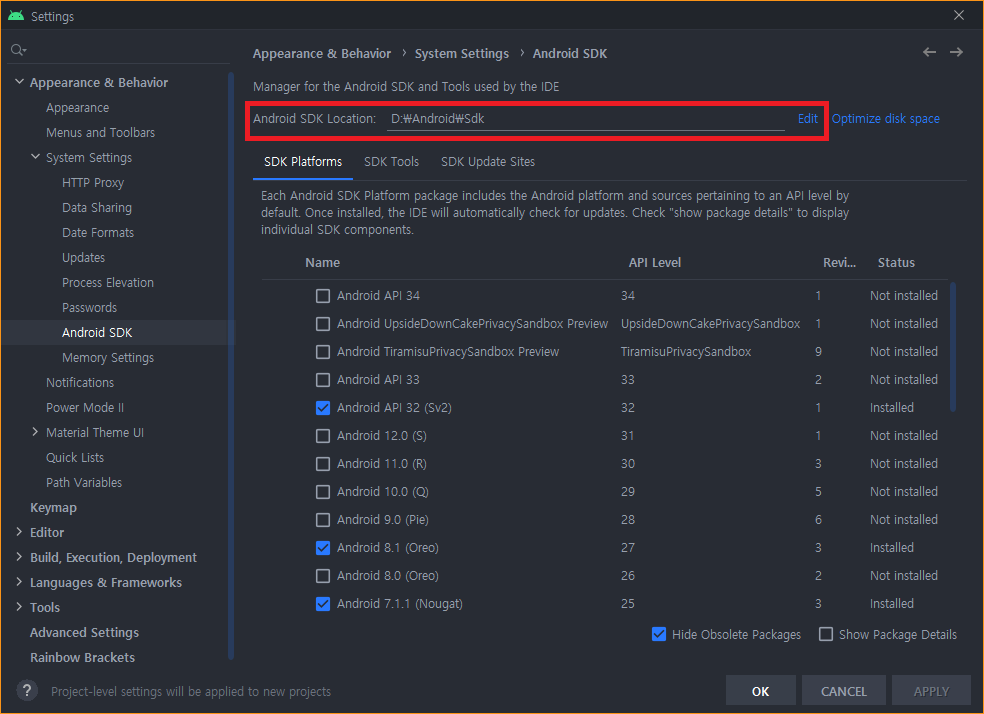Enable Show Package Details checkbox

[x=826, y=634]
